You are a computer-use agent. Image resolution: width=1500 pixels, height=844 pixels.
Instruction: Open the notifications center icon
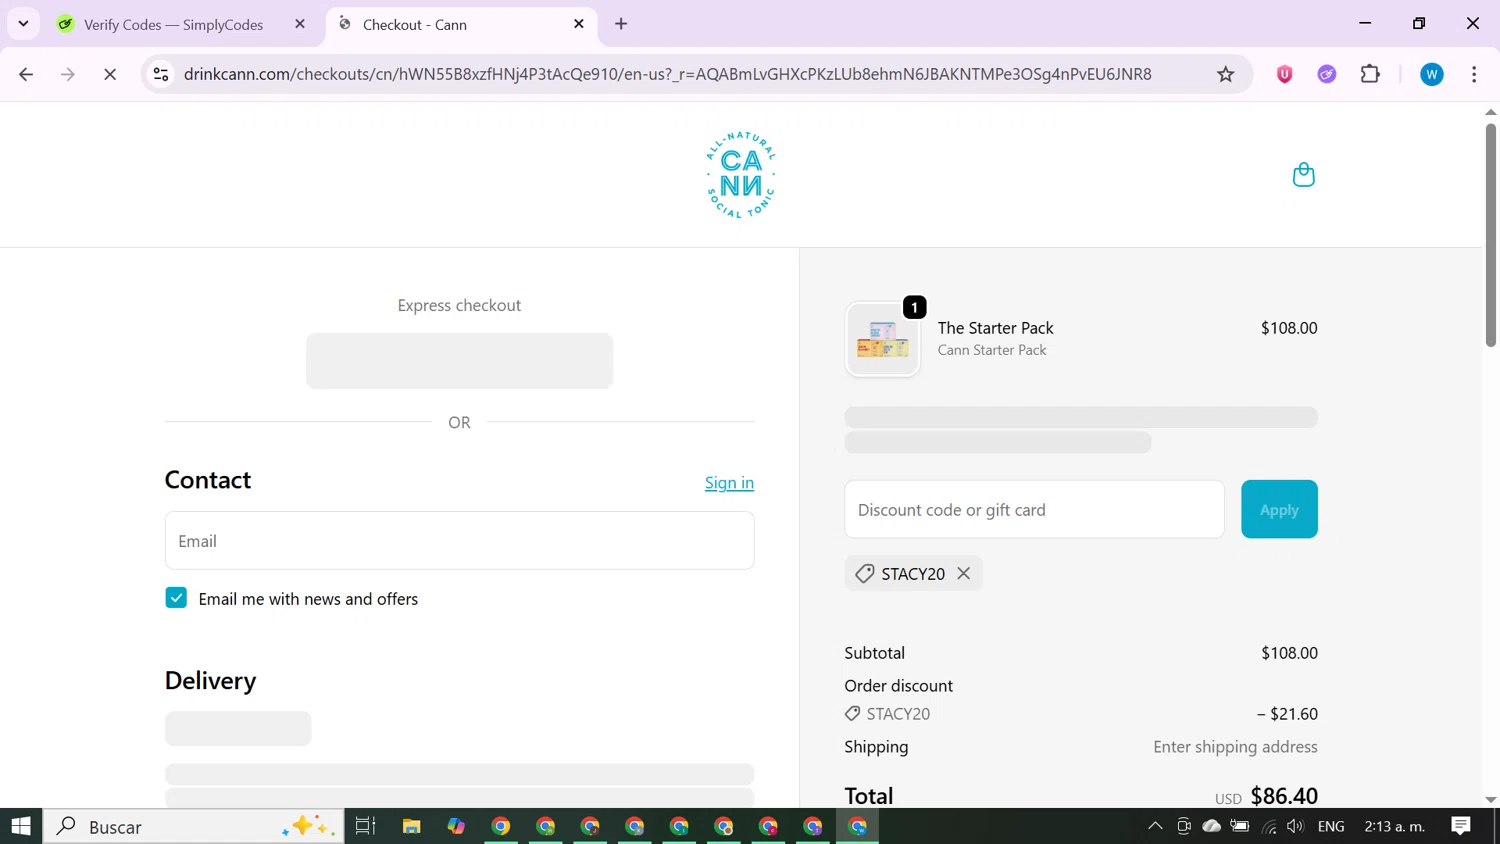(1461, 826)
